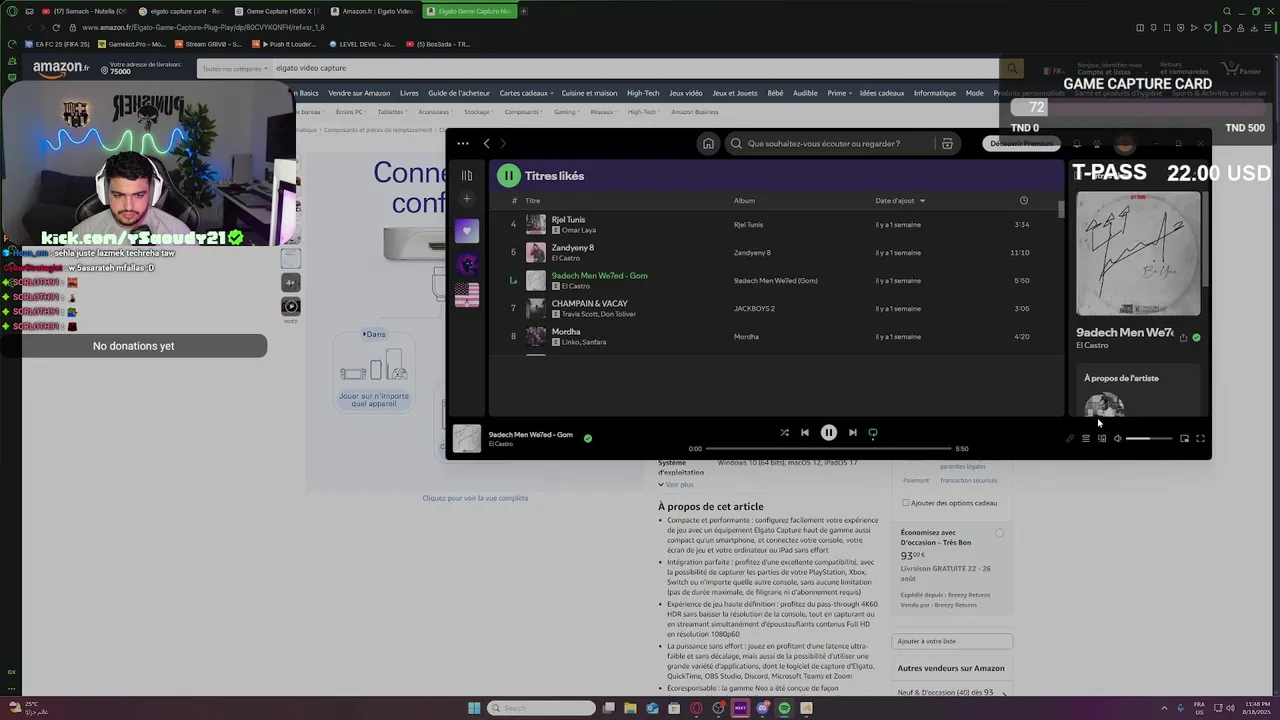Mute Spotify with speaker icon
This screenshot has height=720, width=1280.
1117,438
